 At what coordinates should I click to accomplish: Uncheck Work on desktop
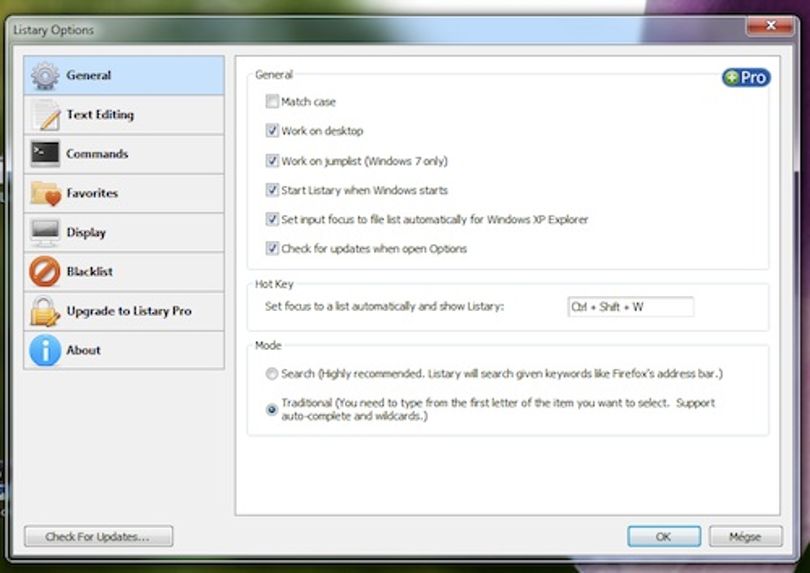(x=272, y=131)
